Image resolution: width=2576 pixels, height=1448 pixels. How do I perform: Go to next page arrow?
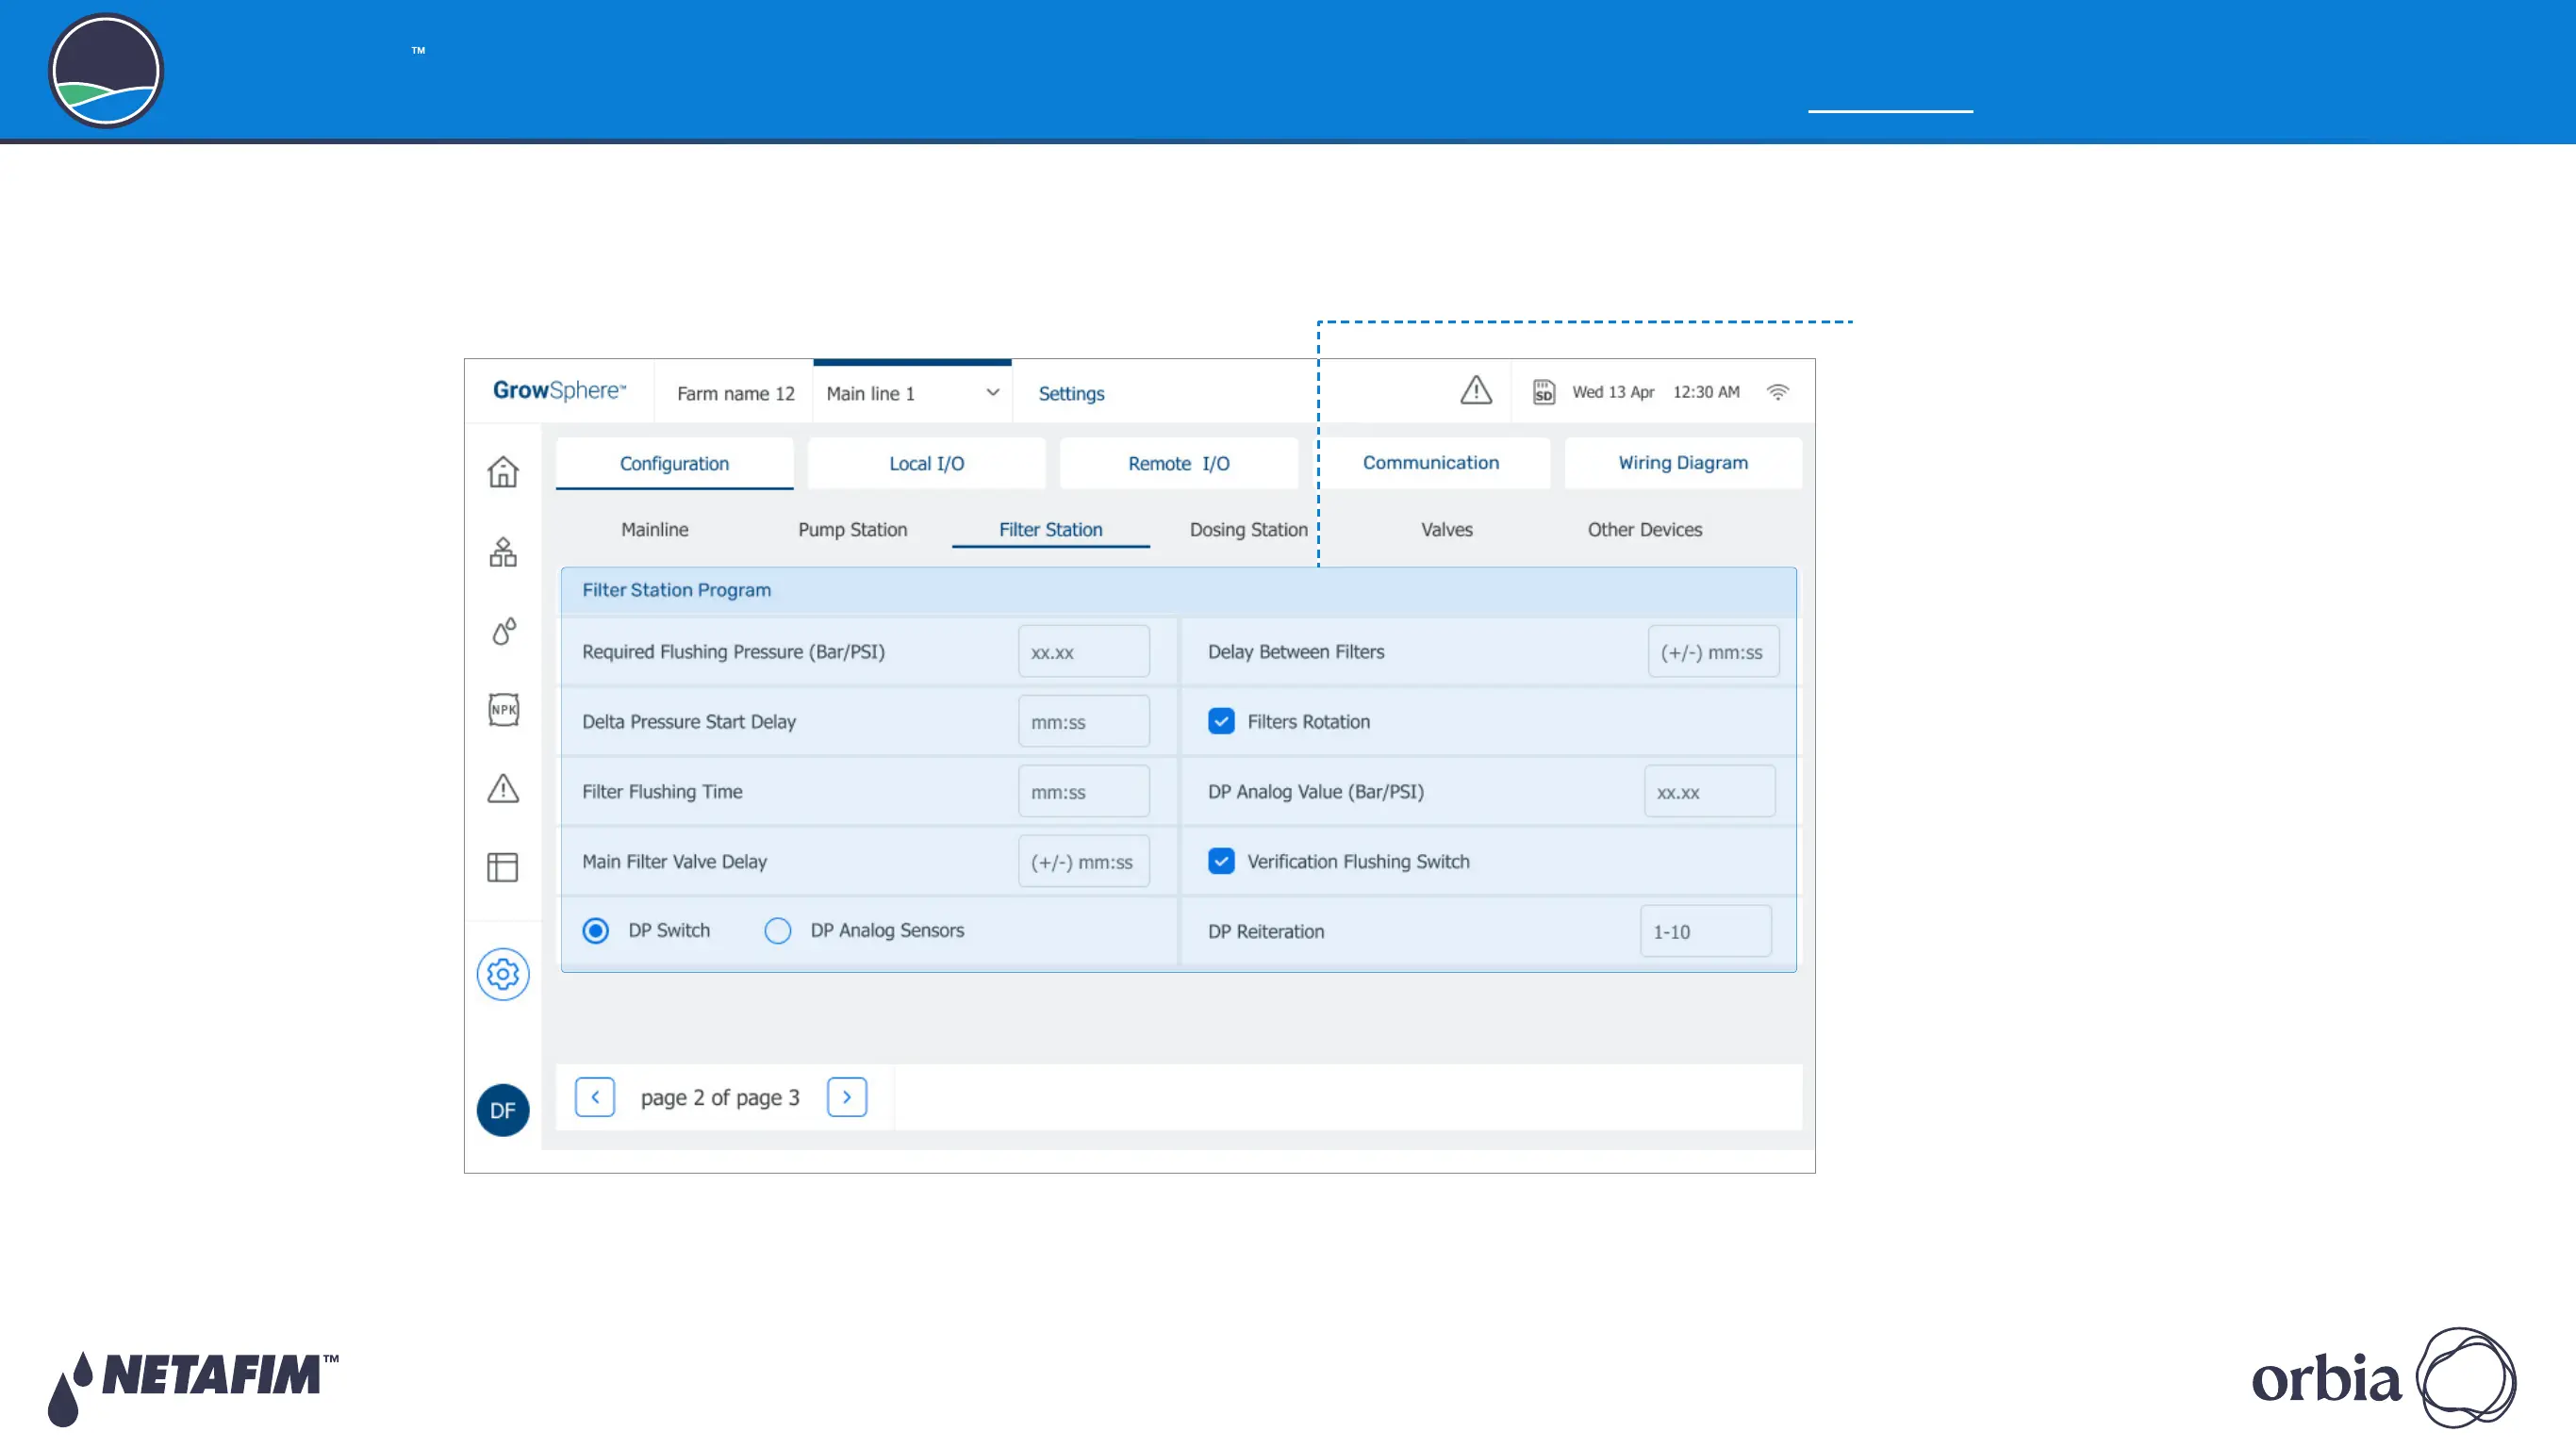(x=847, y=1097)
